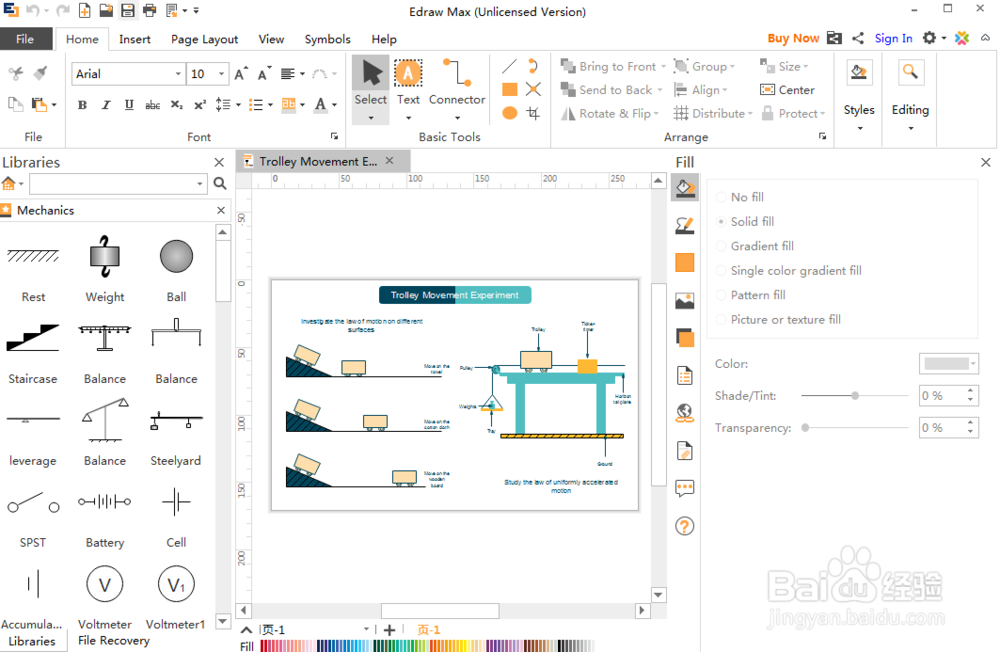Click the cut scissors icon

(16, 73)
